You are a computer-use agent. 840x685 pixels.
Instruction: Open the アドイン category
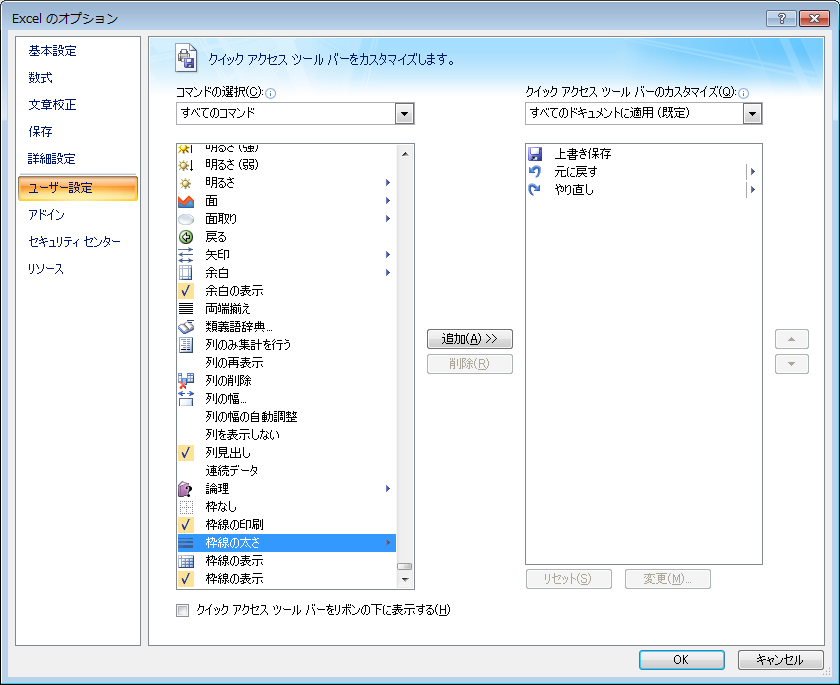pos(47,215)
